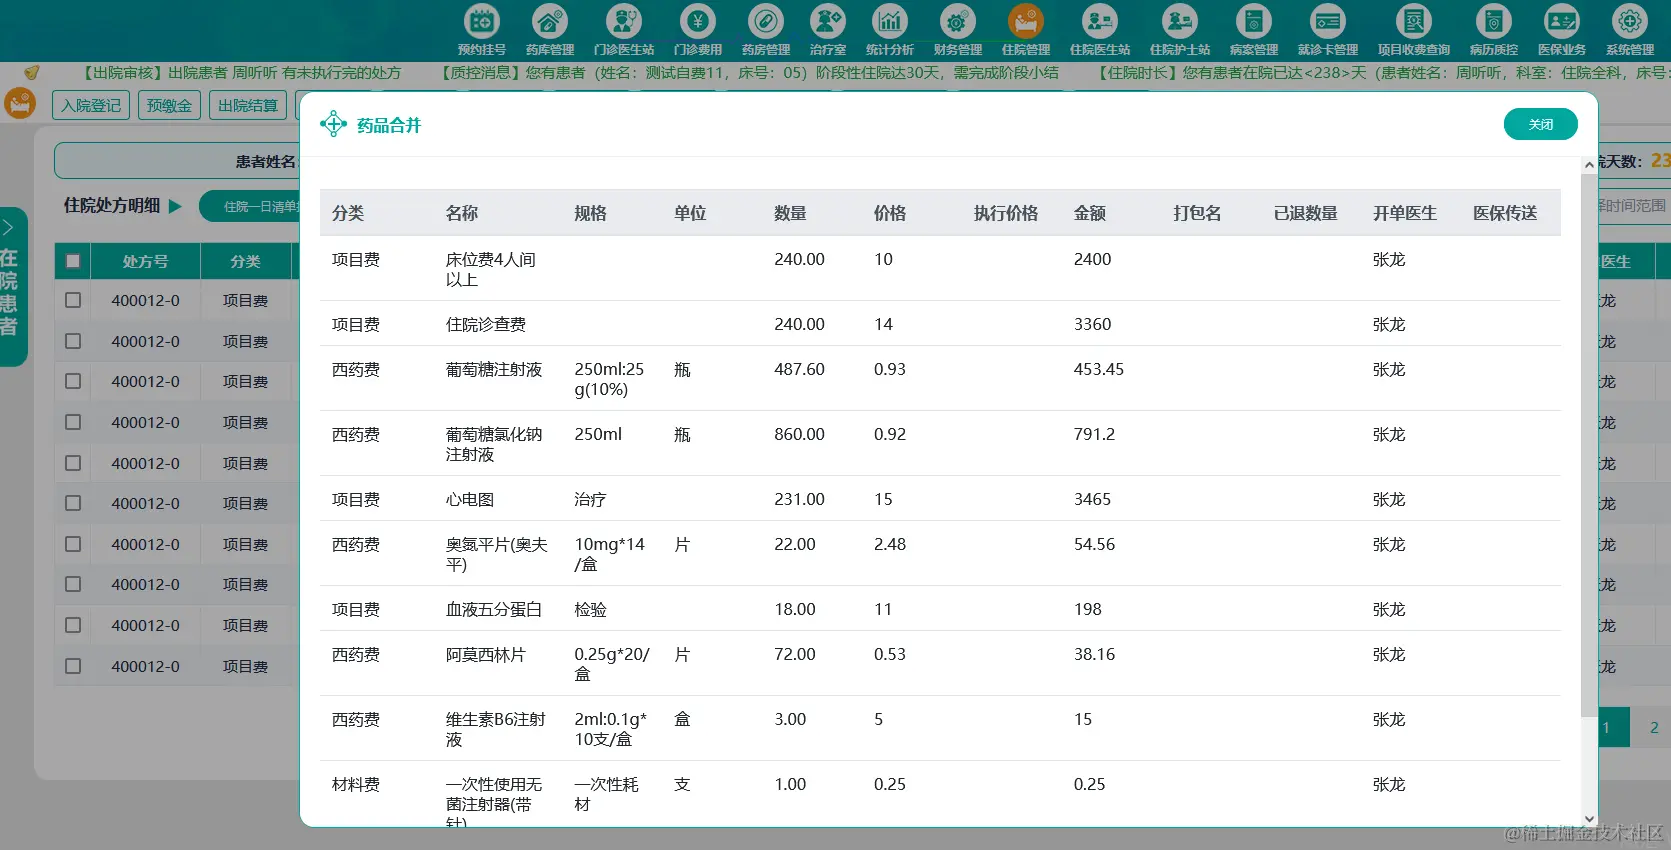The image size is (1671, 850).
Task: Open the 门诊医生站 module icon
Action: click(624, 21)
